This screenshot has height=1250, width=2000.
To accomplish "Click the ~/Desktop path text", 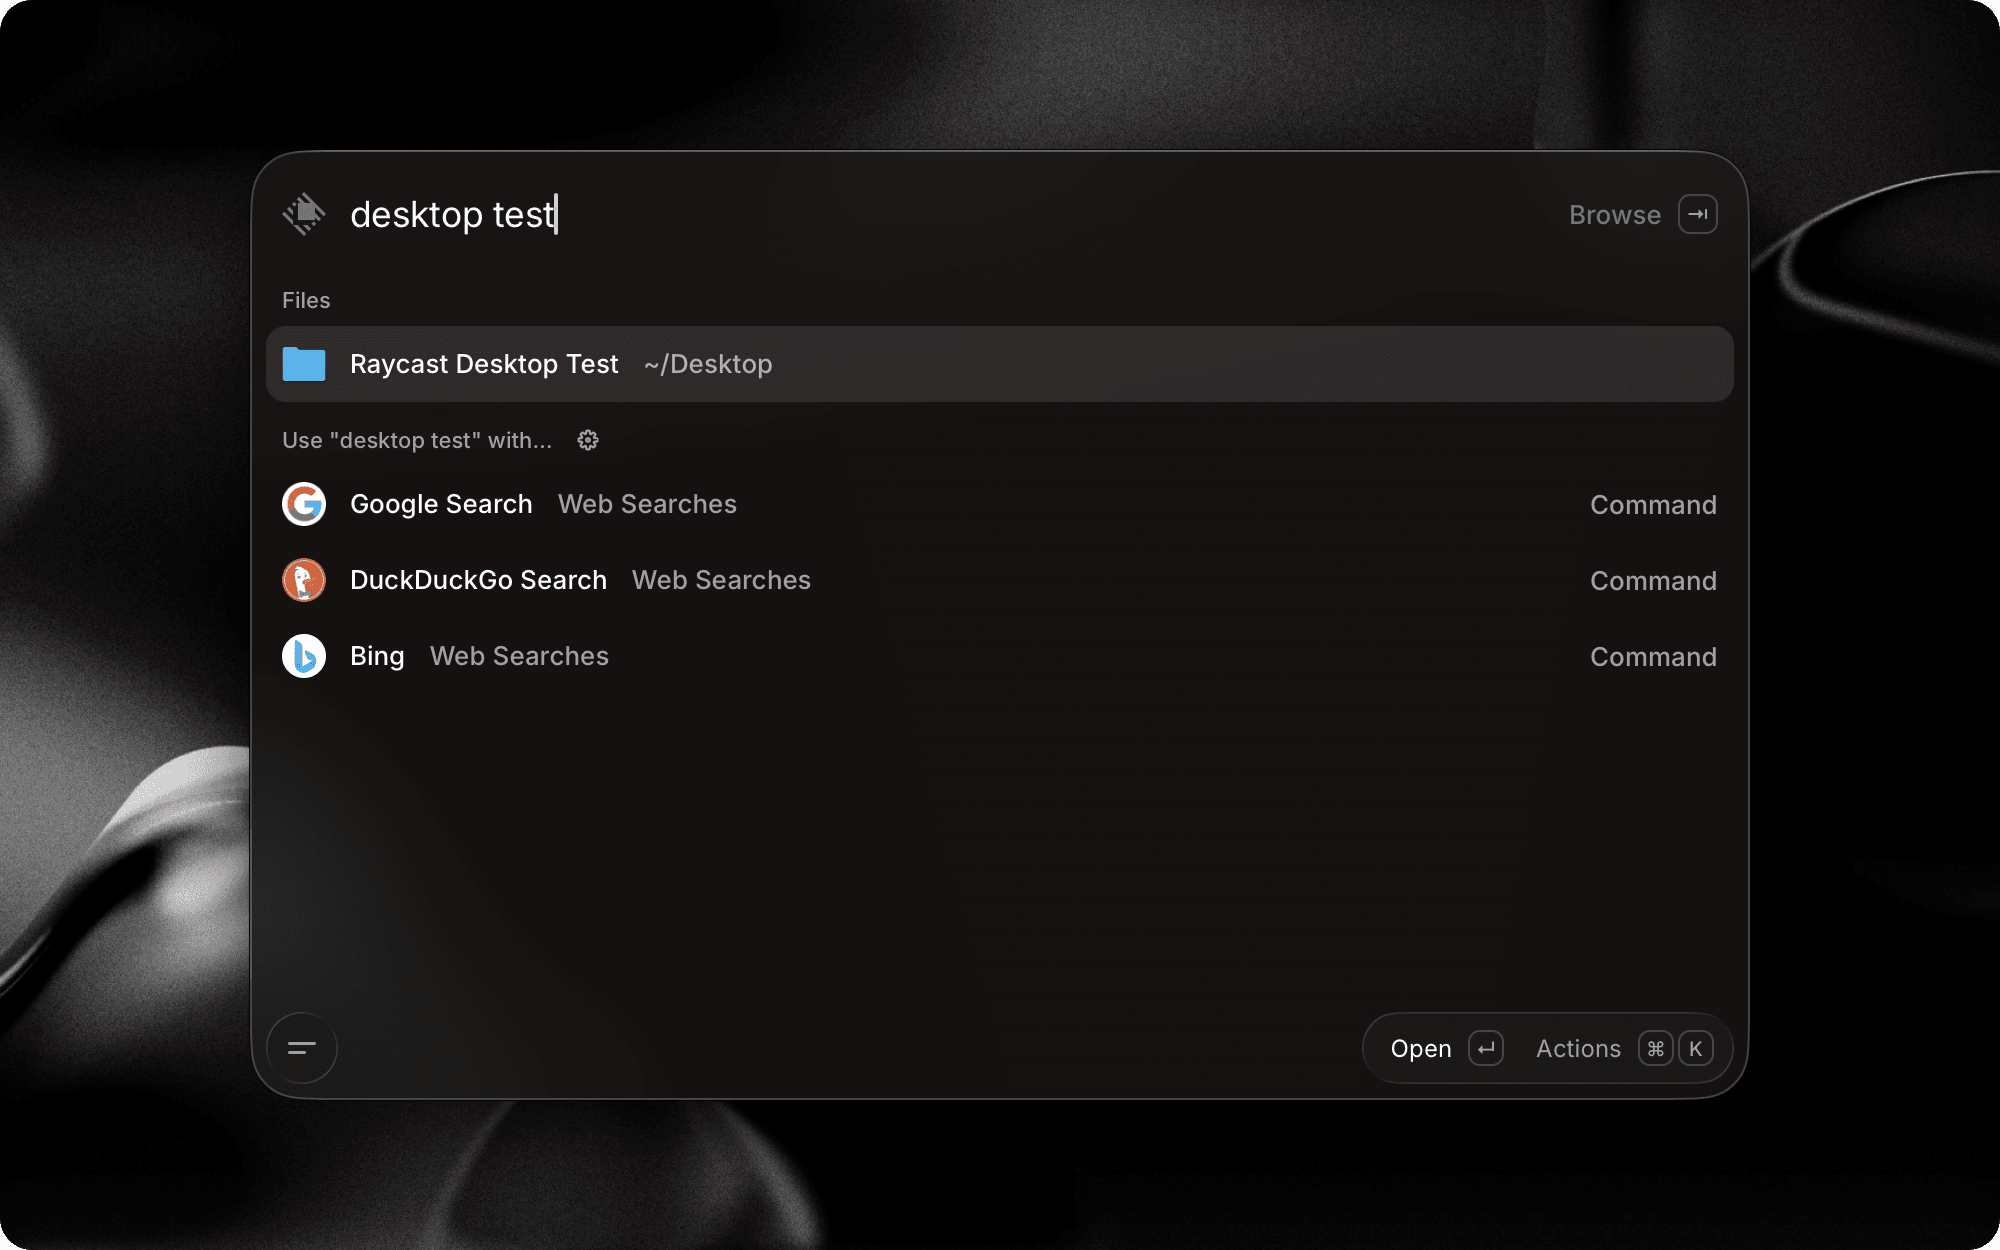I will (x=708, y=364).
